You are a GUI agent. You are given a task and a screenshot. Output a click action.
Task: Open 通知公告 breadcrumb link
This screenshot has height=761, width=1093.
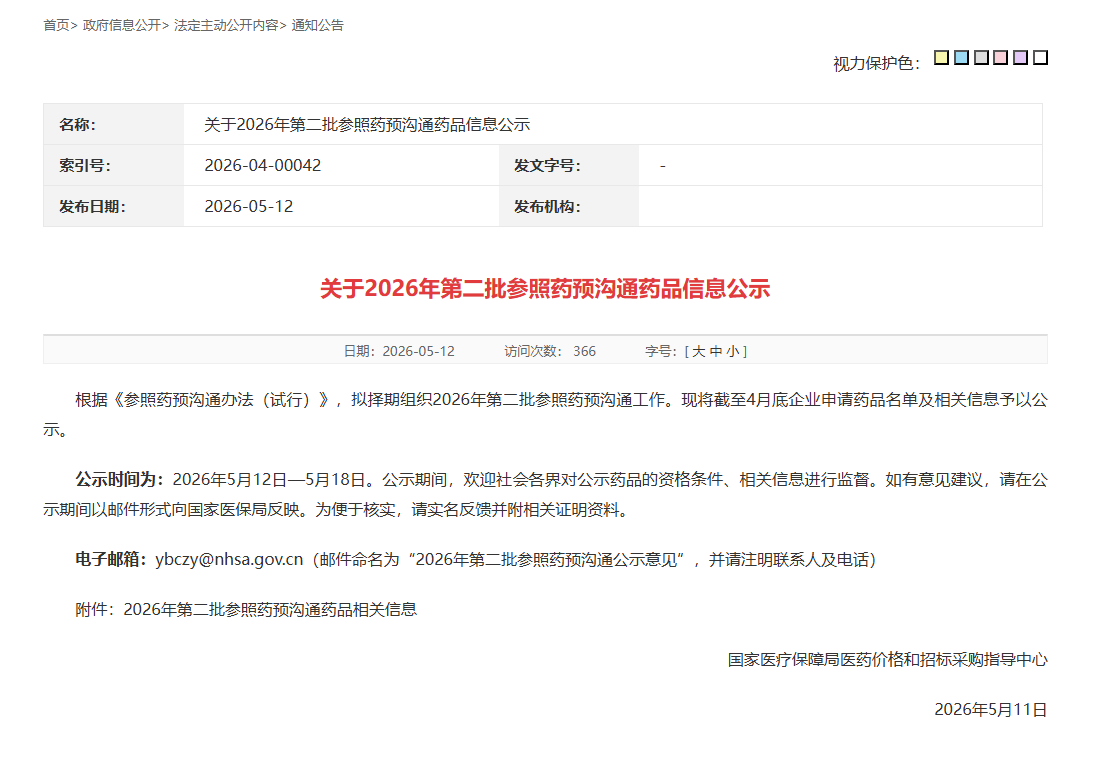pyautogui.click(x=317, y=25)
